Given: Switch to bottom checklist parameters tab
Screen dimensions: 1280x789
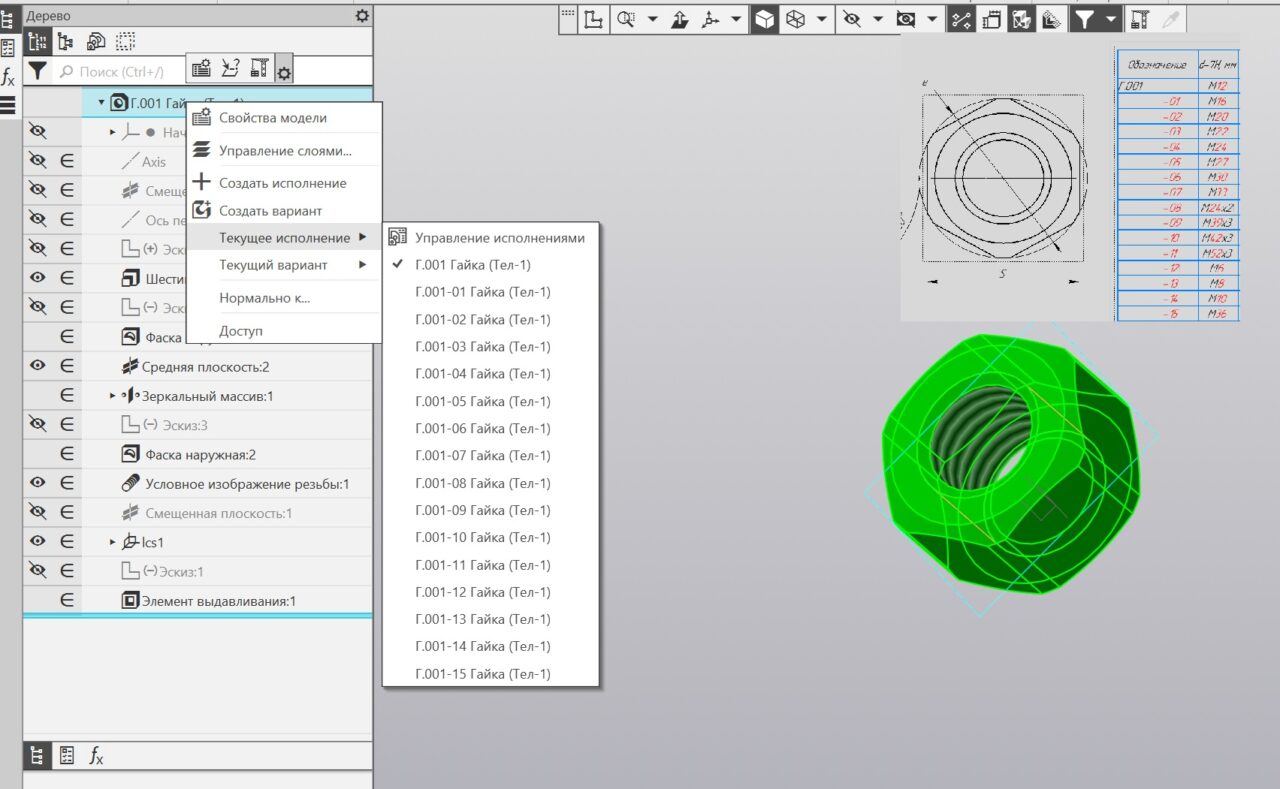Looking at the screenshot, I should pyautogui.click(x=66, y=756).
